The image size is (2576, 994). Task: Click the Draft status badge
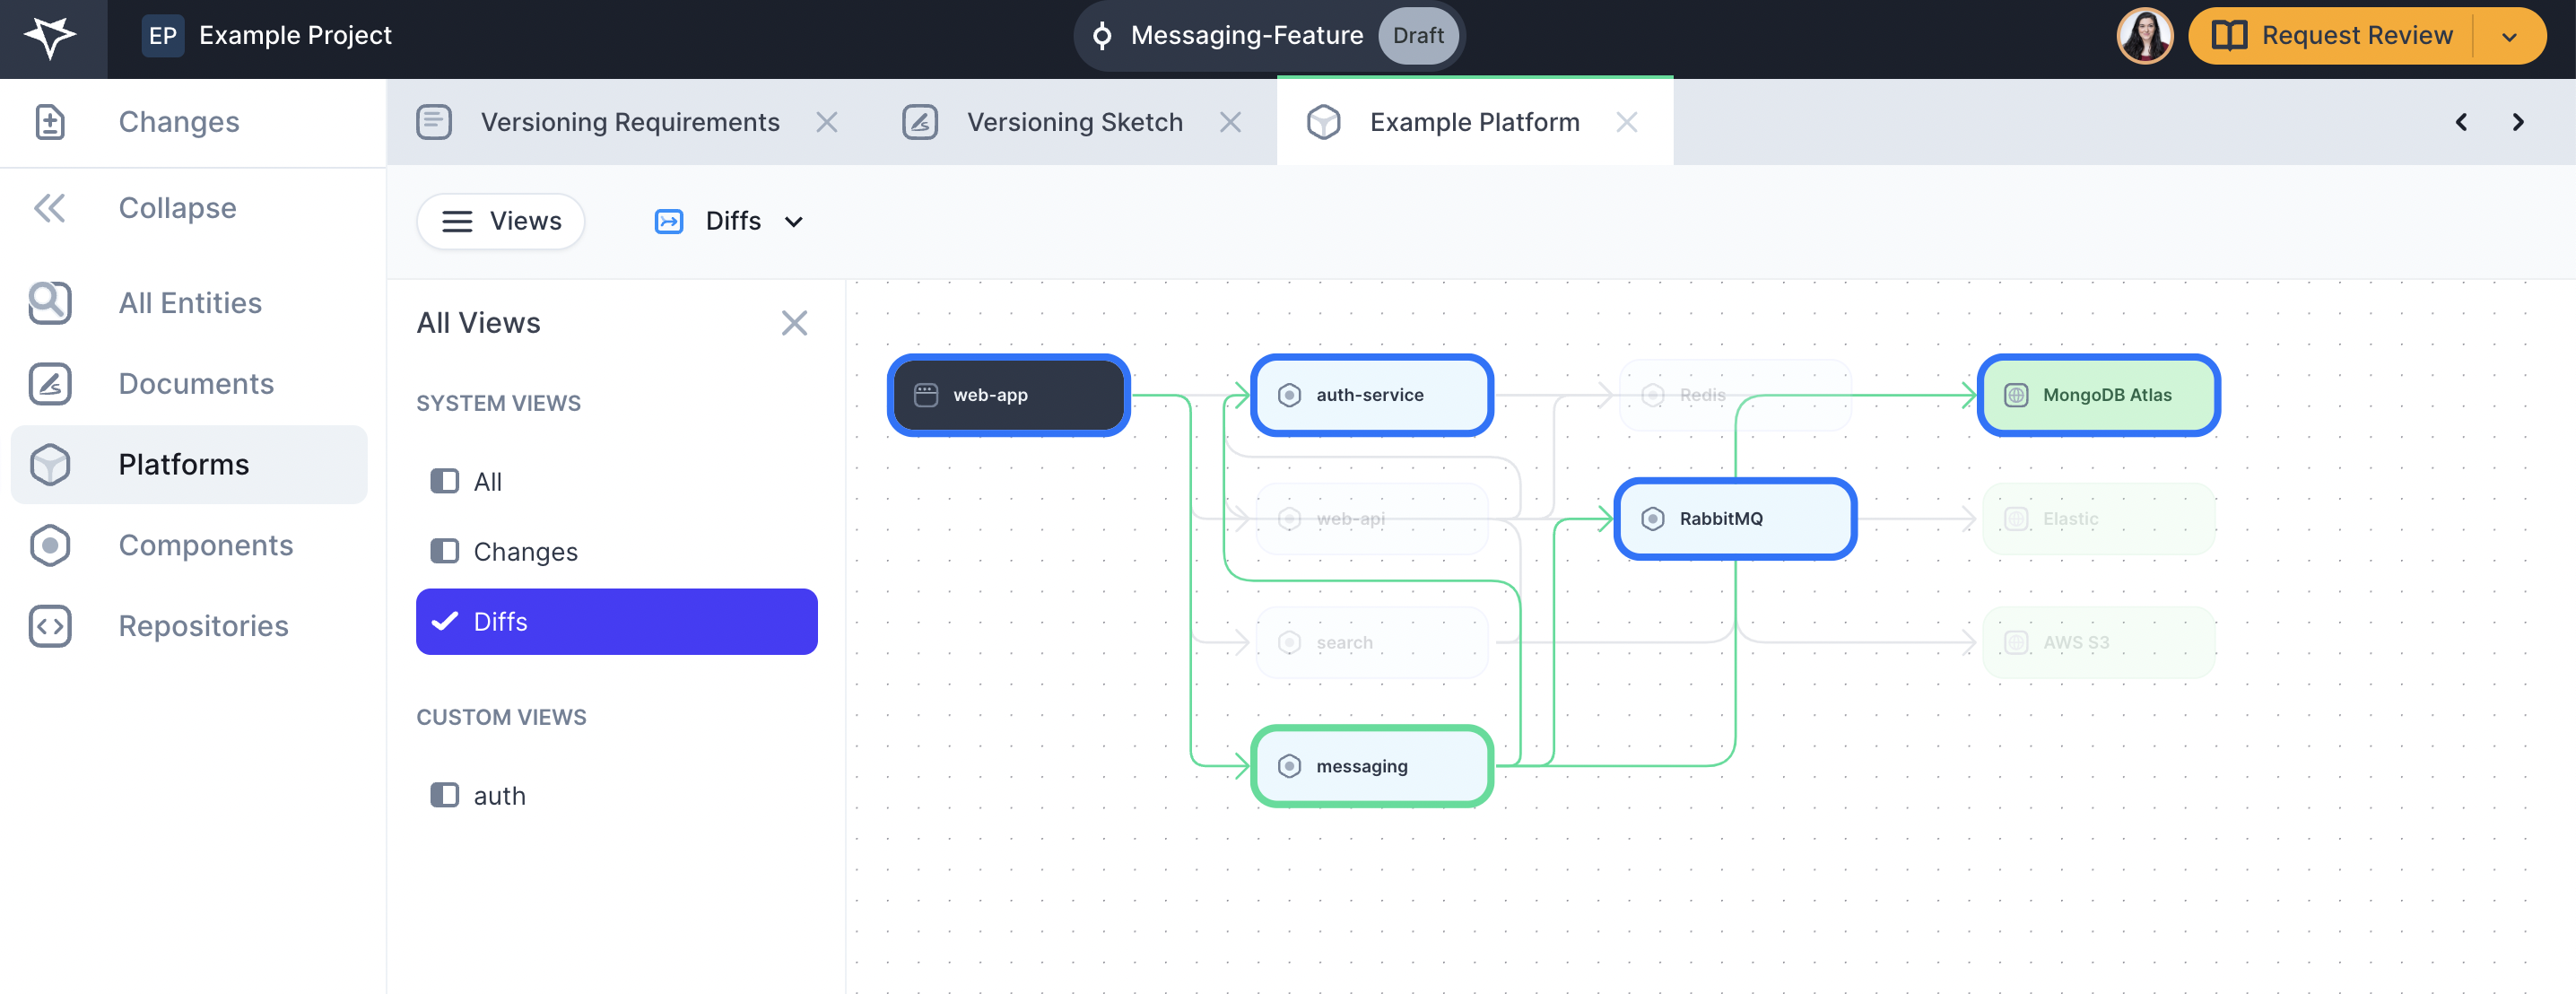point(1417,36)
